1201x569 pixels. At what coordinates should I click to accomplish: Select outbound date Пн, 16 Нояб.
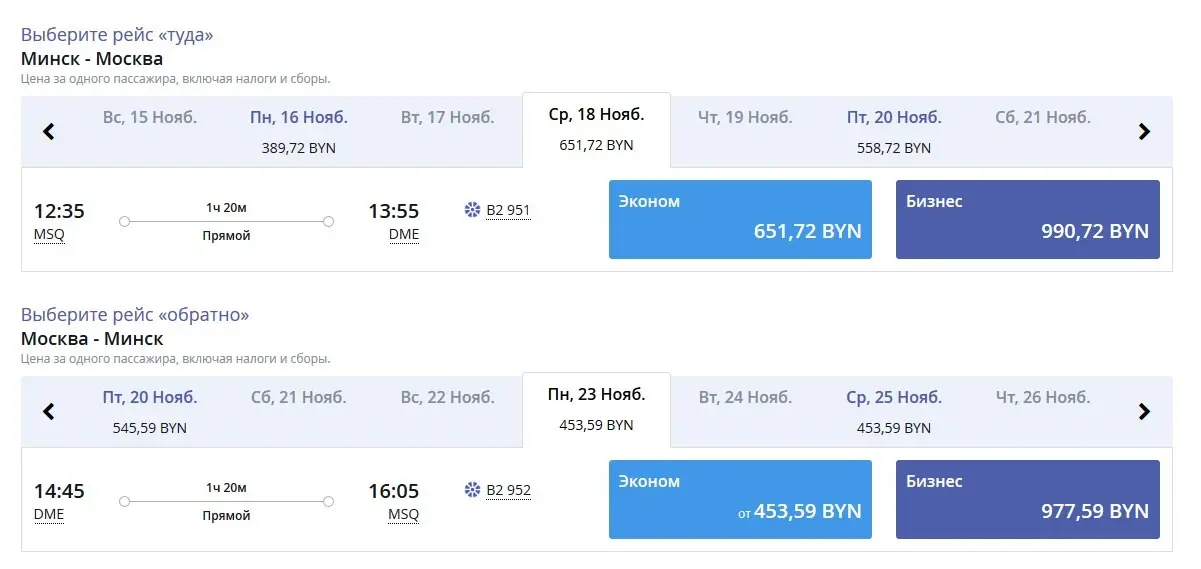click(299, 131)
